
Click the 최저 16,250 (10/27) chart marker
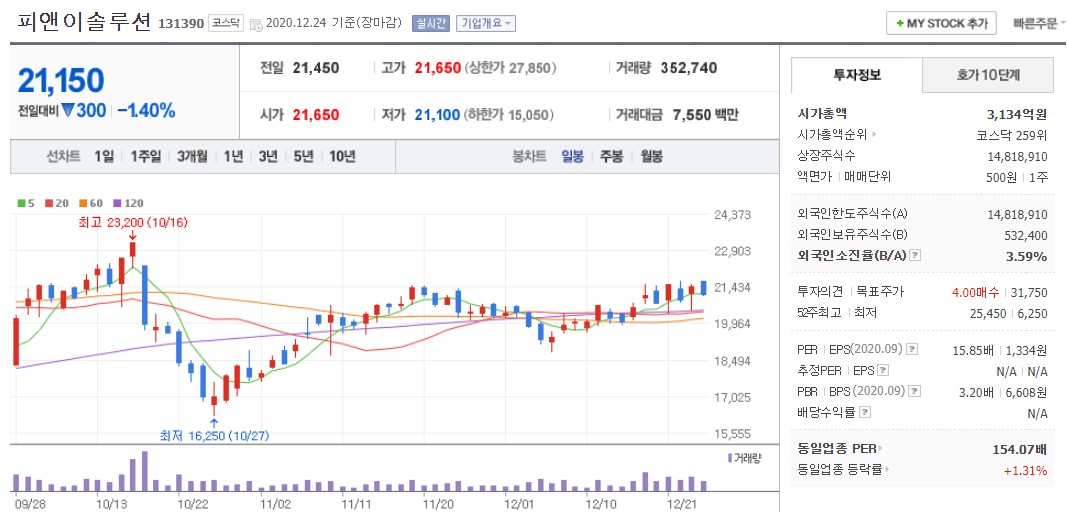[214, 435]
